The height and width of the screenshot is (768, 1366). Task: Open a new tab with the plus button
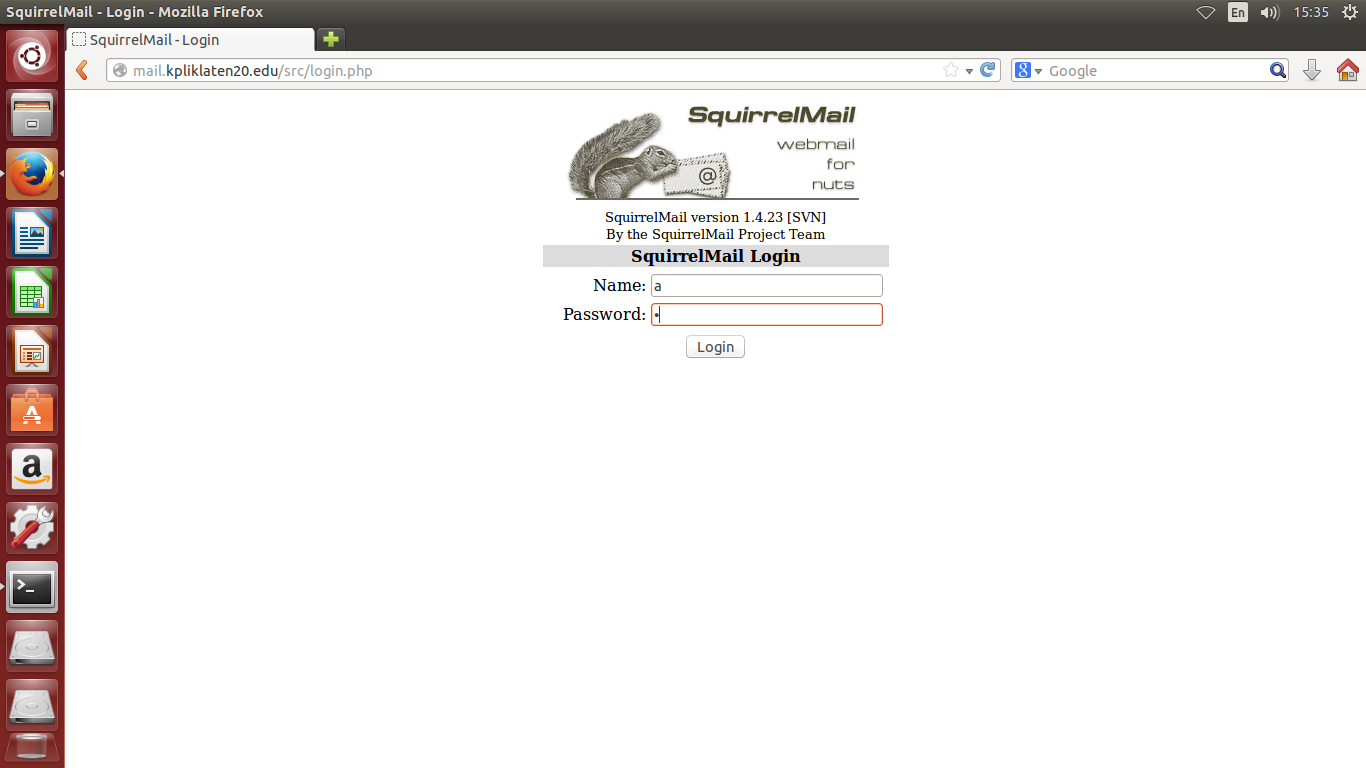[x=331, y=39]
